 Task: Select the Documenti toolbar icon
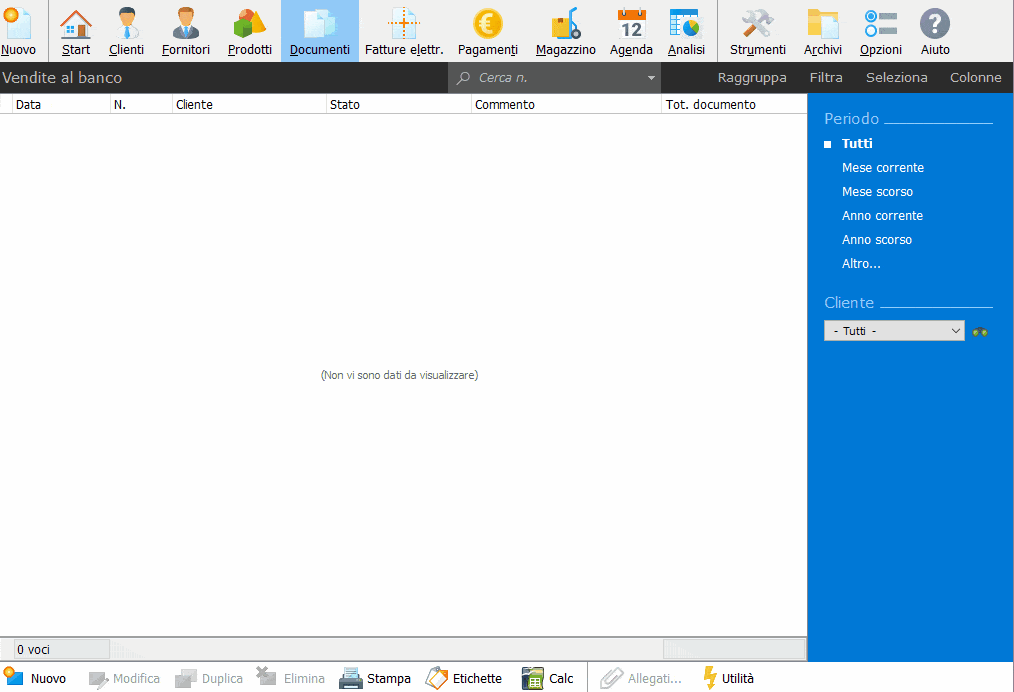pos(319,31)
